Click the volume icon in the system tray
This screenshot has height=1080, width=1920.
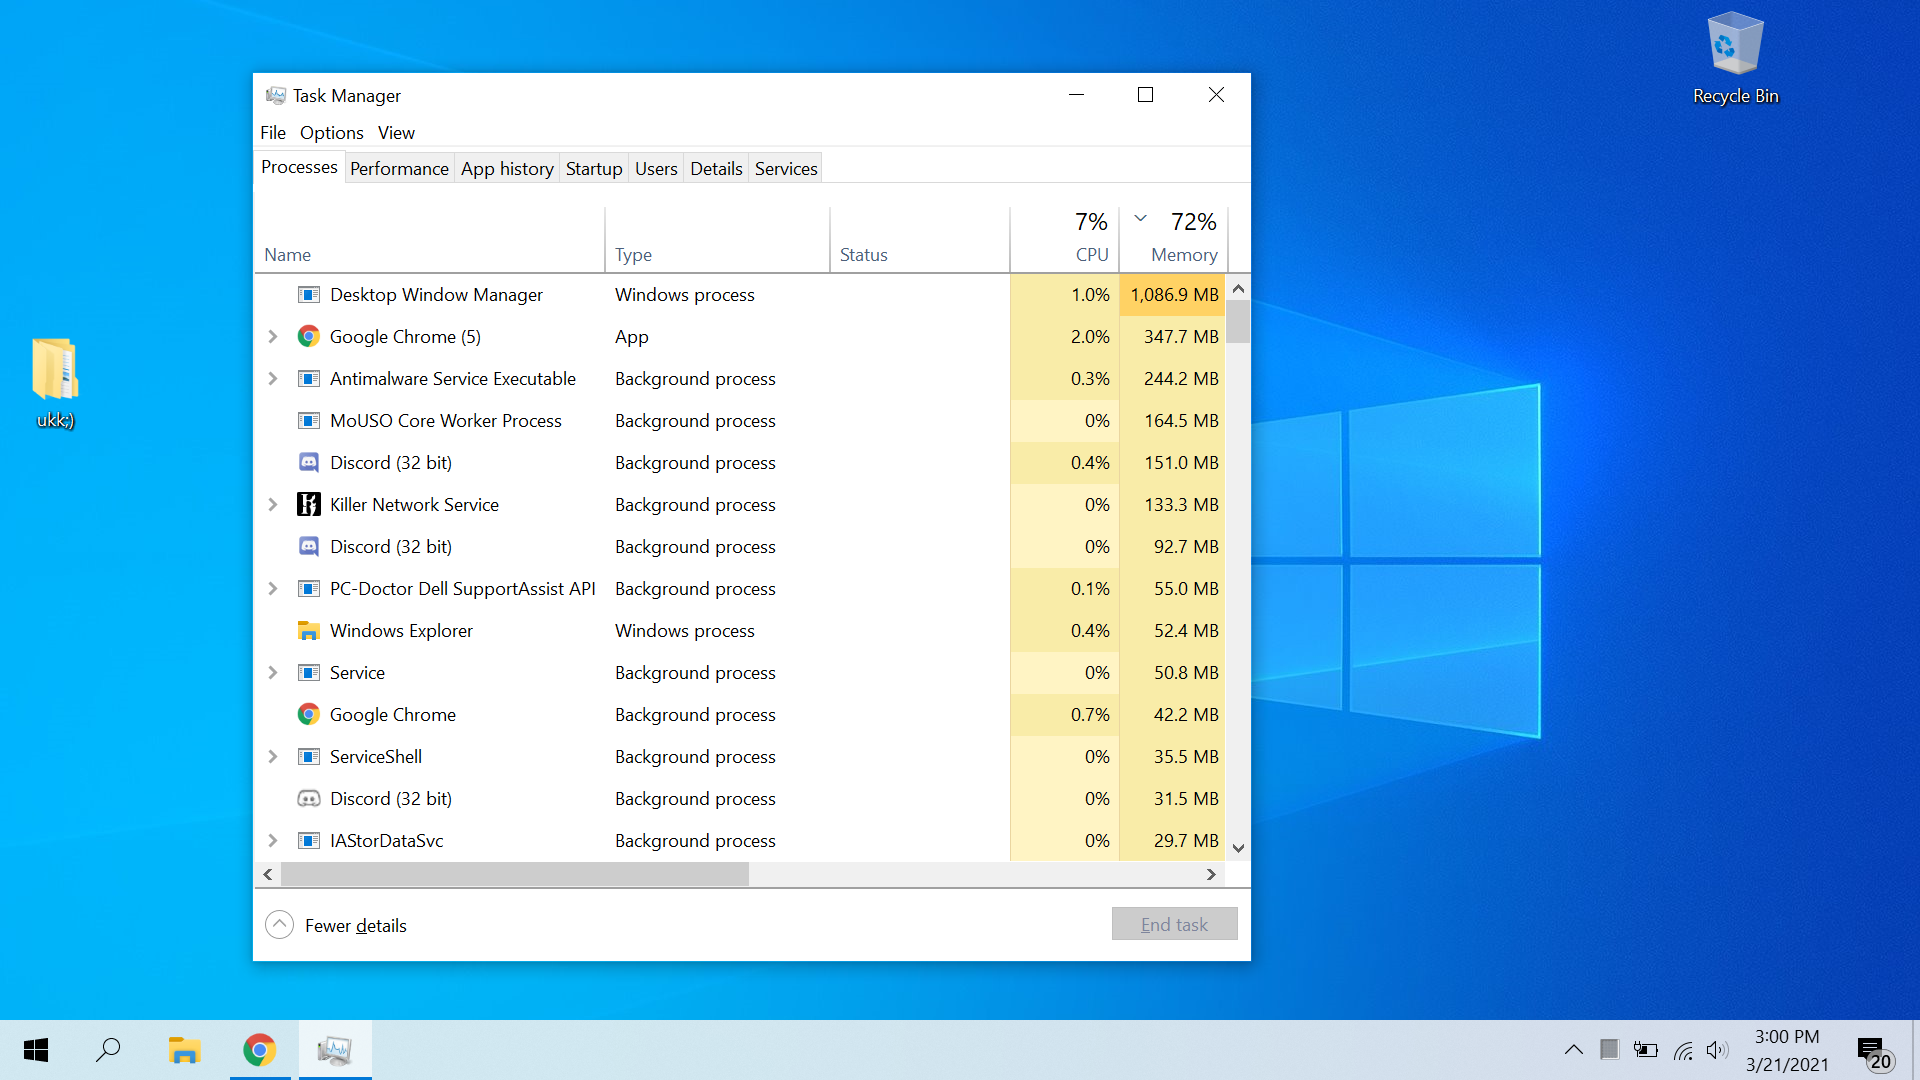click(1719, 1050)
